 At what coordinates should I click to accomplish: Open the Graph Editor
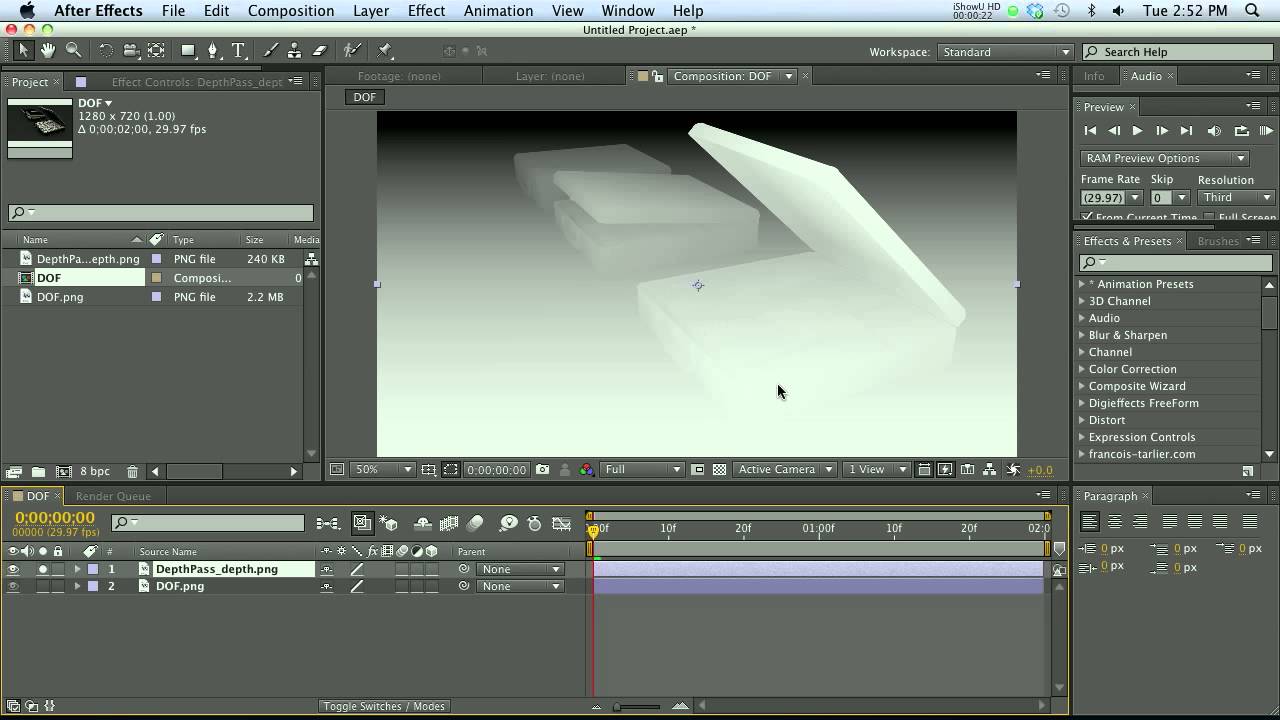click(562, 523)
